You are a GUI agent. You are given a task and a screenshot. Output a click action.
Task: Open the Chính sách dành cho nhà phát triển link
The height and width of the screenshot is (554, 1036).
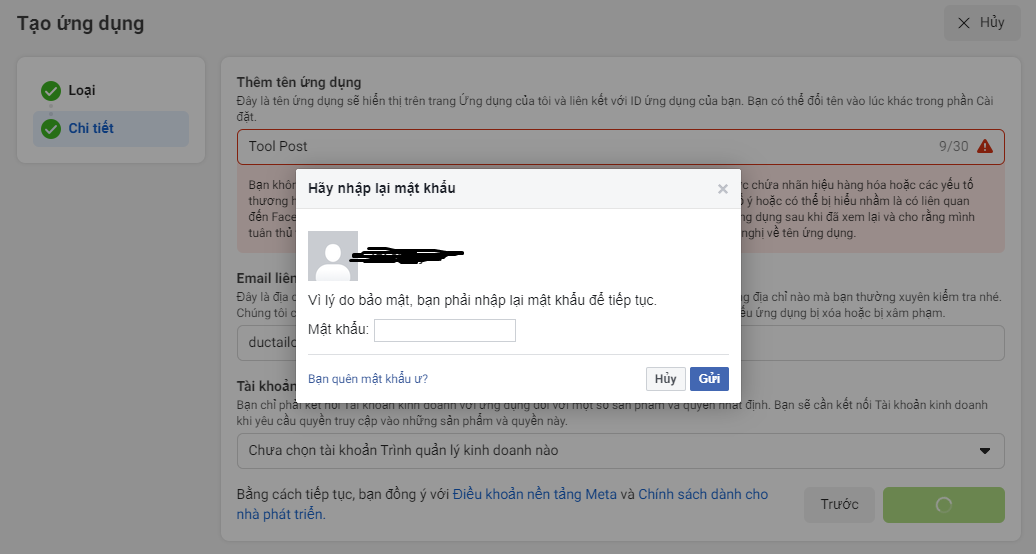pos(702,494)
